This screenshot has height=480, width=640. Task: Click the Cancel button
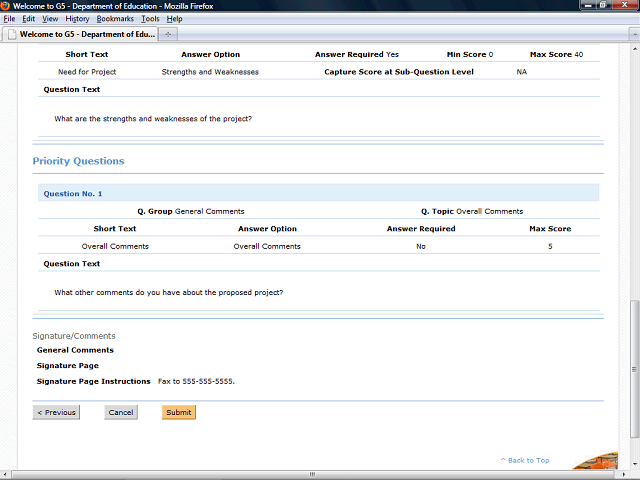(x=121, y=412)
